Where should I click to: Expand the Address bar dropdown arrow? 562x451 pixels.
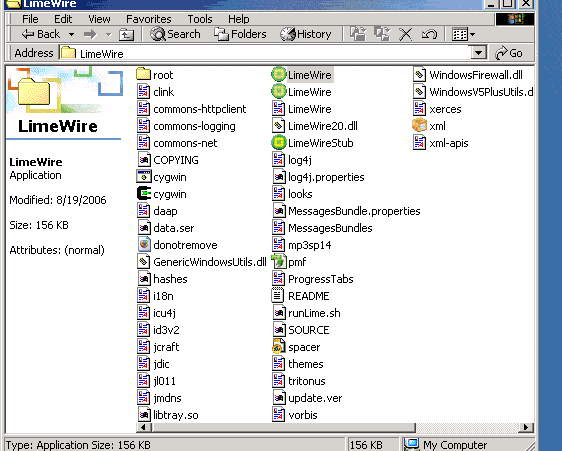478,53
